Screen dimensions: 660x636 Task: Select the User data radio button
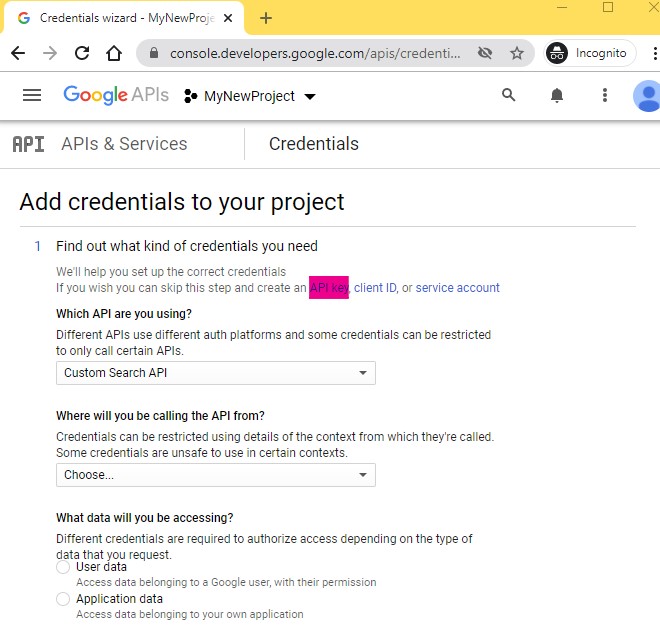pos(63,567)
